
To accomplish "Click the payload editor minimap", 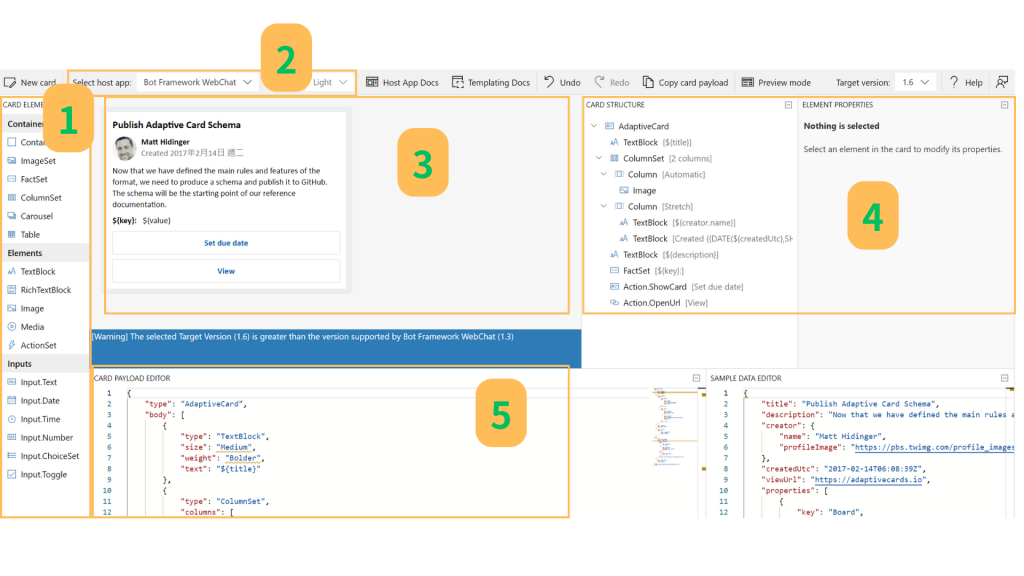I will click(x=673, y=428).
